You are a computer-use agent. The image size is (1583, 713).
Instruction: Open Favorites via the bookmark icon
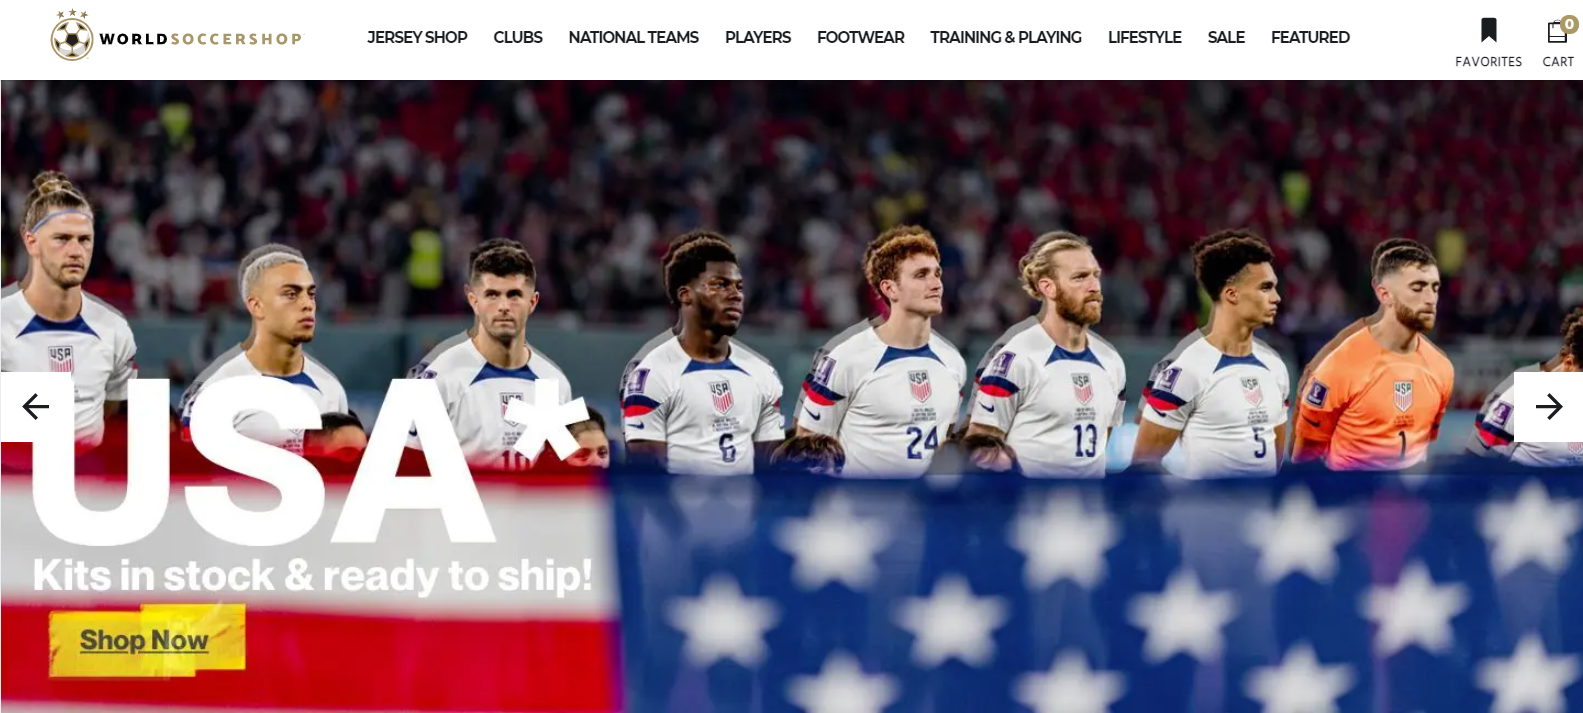tap(1488, 30)
